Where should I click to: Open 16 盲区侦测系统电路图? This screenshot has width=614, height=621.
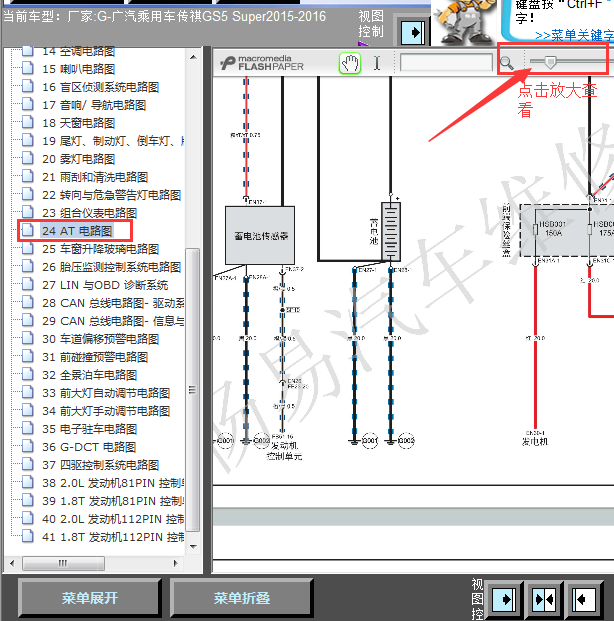101,87
